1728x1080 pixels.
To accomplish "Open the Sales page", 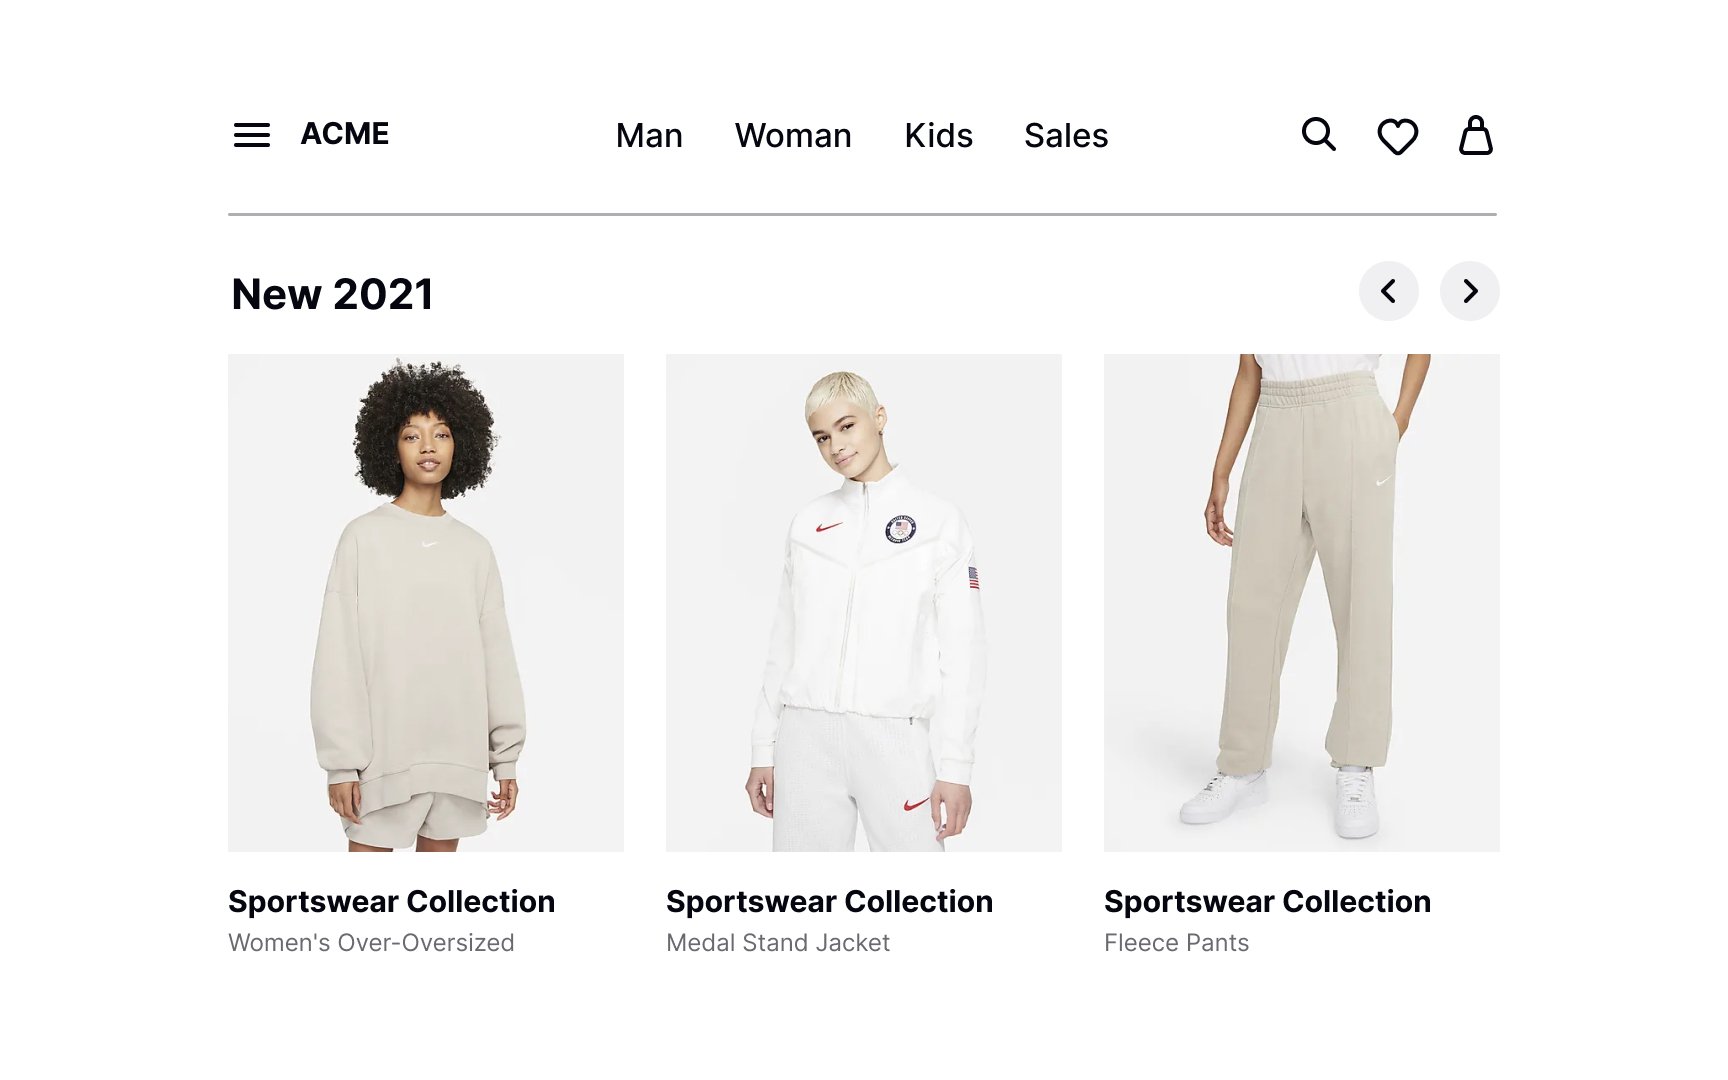I will (1066, 136).
